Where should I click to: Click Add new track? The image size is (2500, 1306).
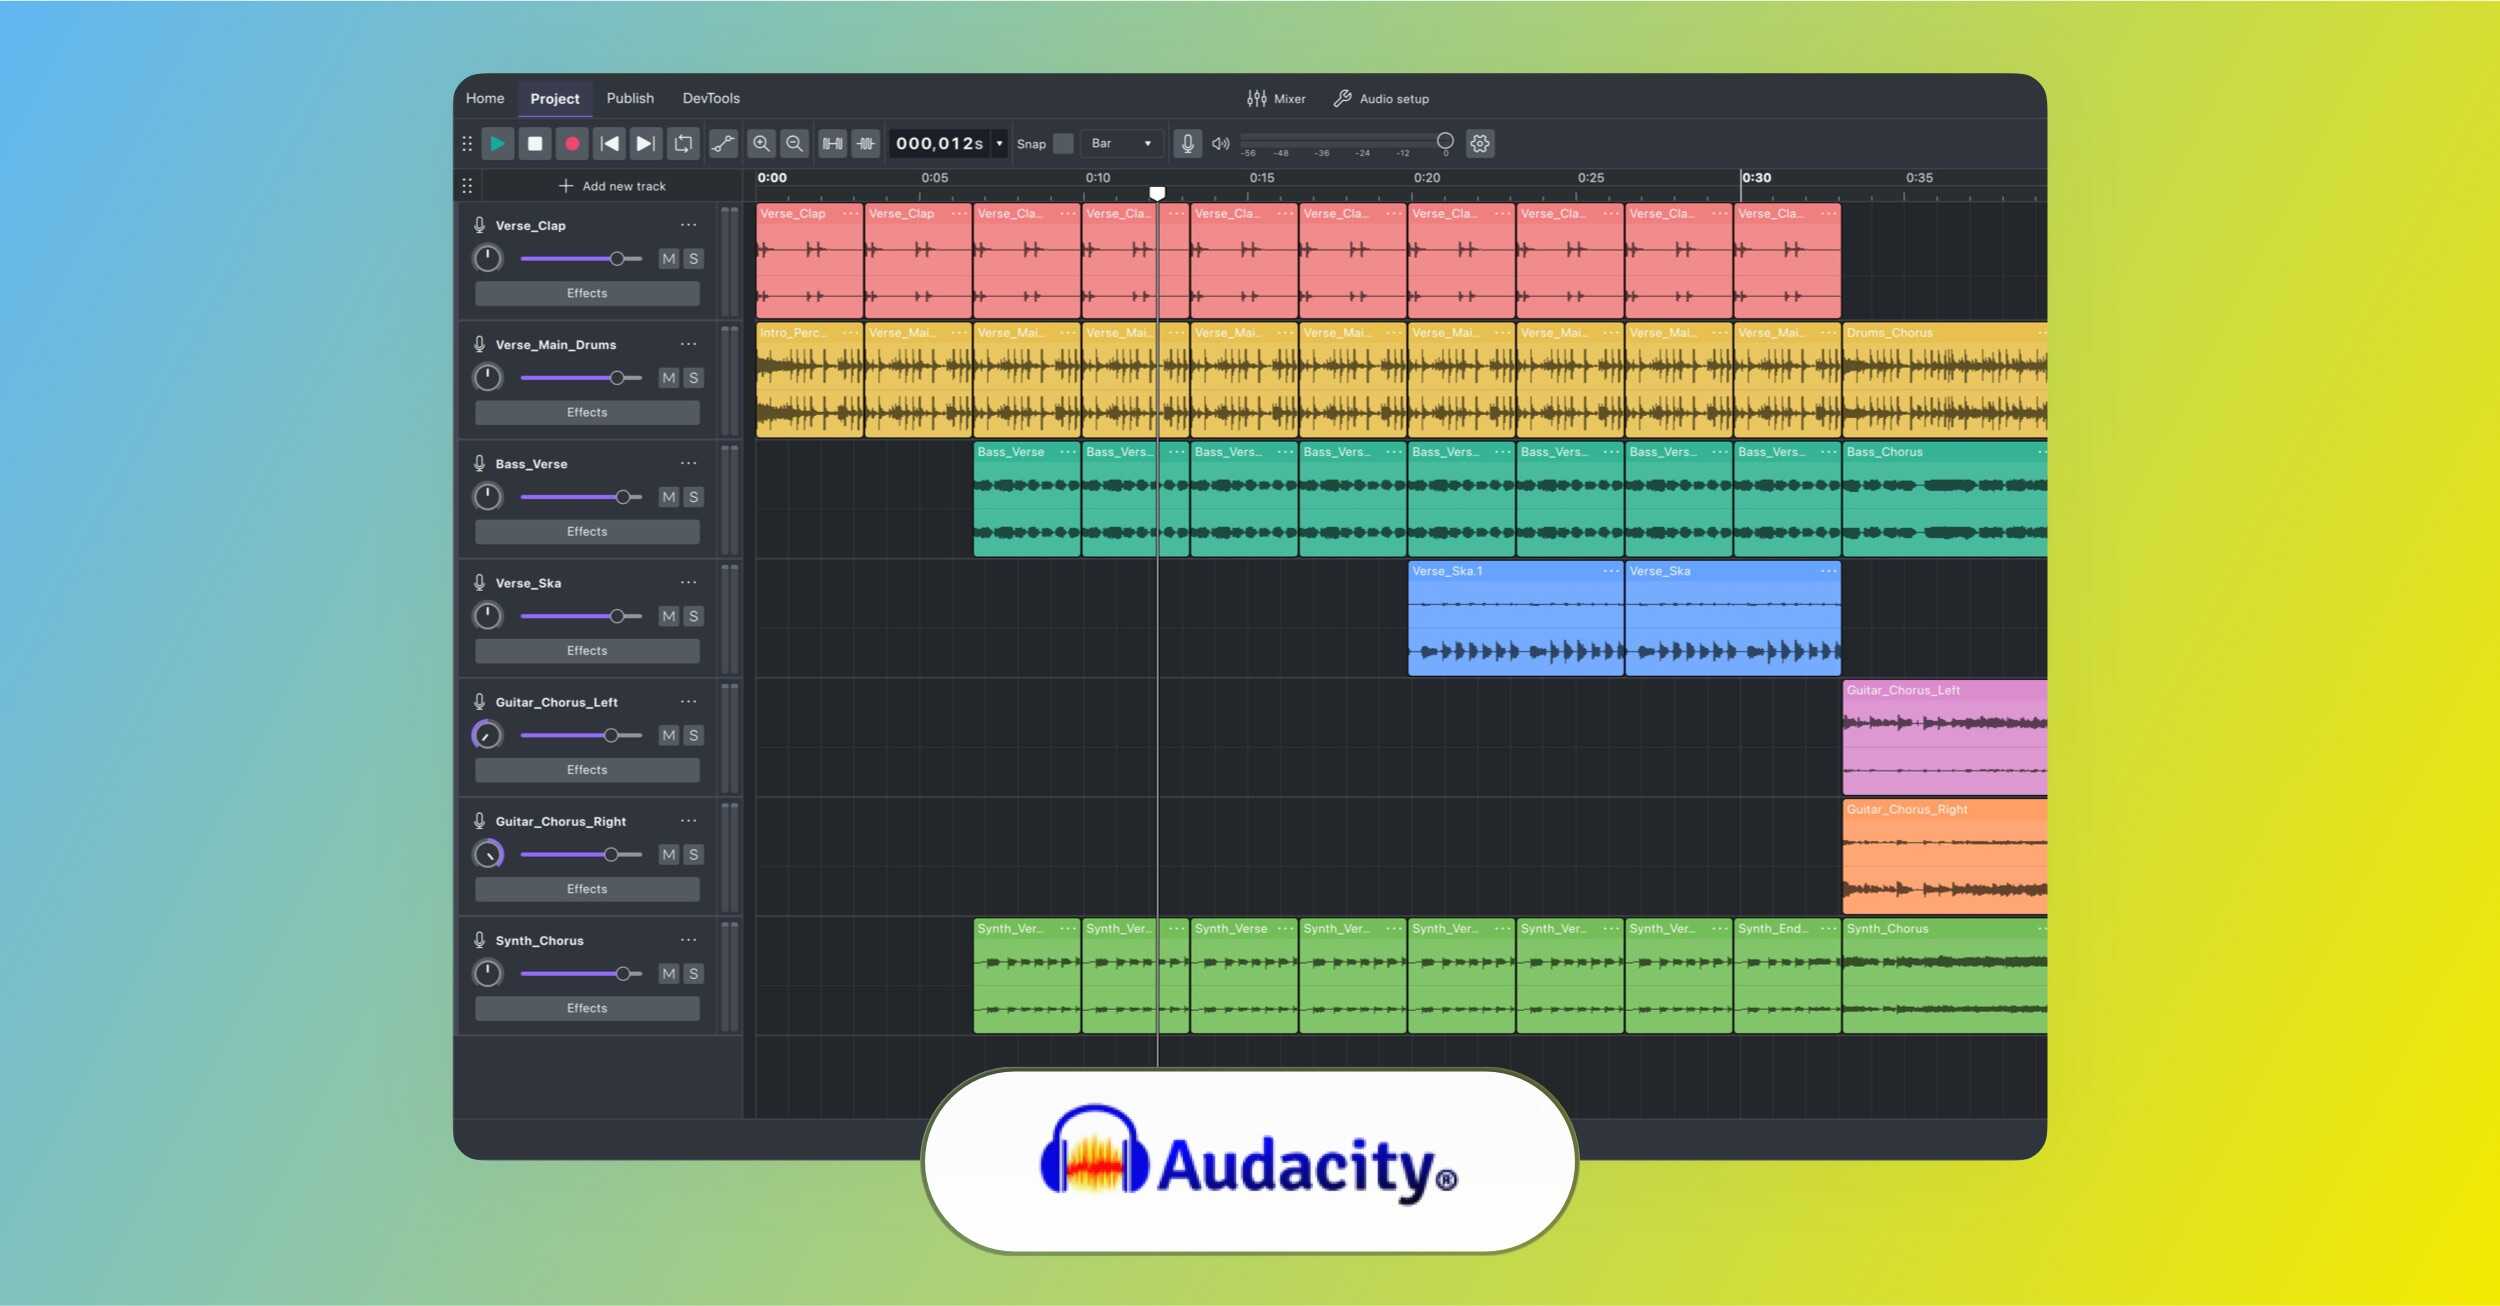[612, 186]
